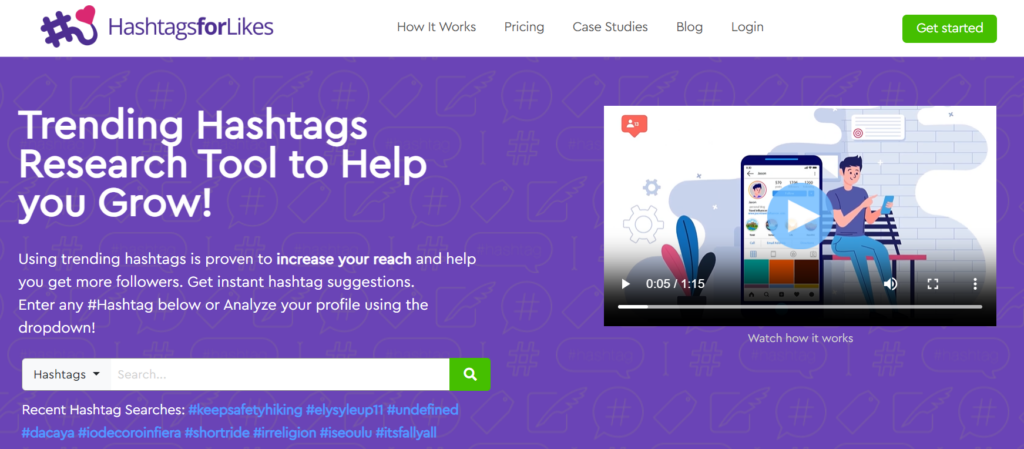1024x449 pixels.
Task: Open the Login page
Action: point(747,27)
